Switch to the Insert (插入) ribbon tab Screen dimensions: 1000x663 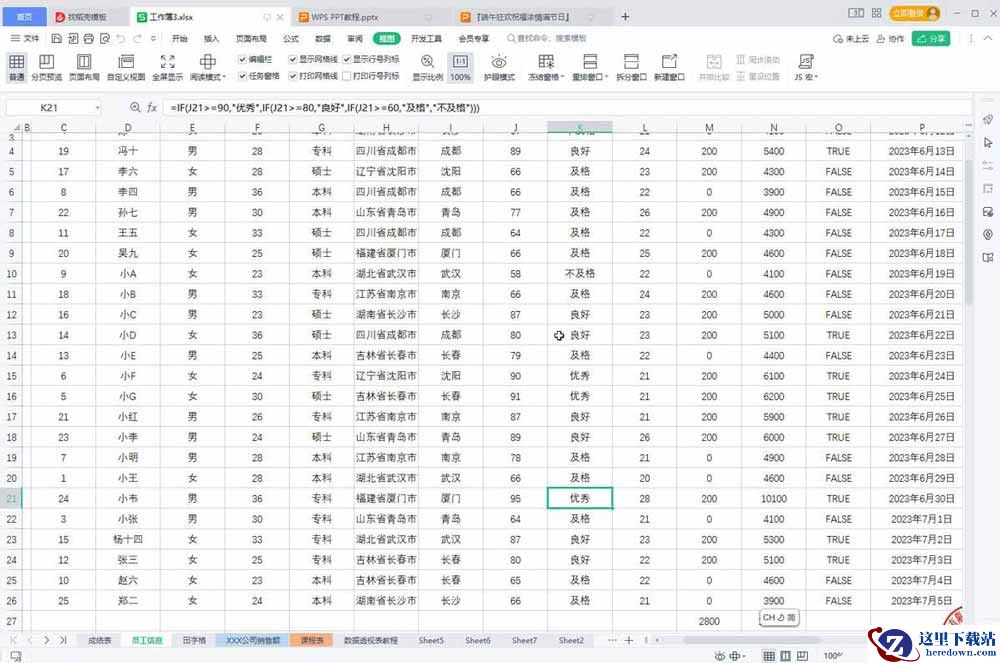[211, 39]
